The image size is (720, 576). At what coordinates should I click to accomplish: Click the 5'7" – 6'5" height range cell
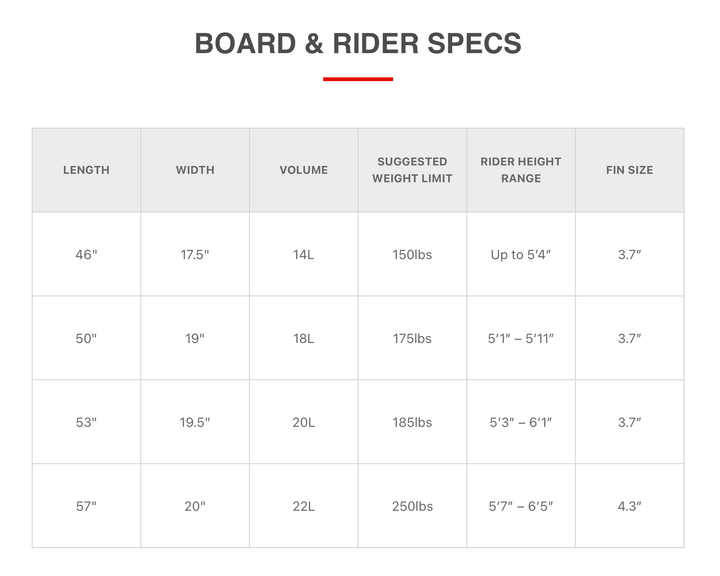tap(521, 506)
